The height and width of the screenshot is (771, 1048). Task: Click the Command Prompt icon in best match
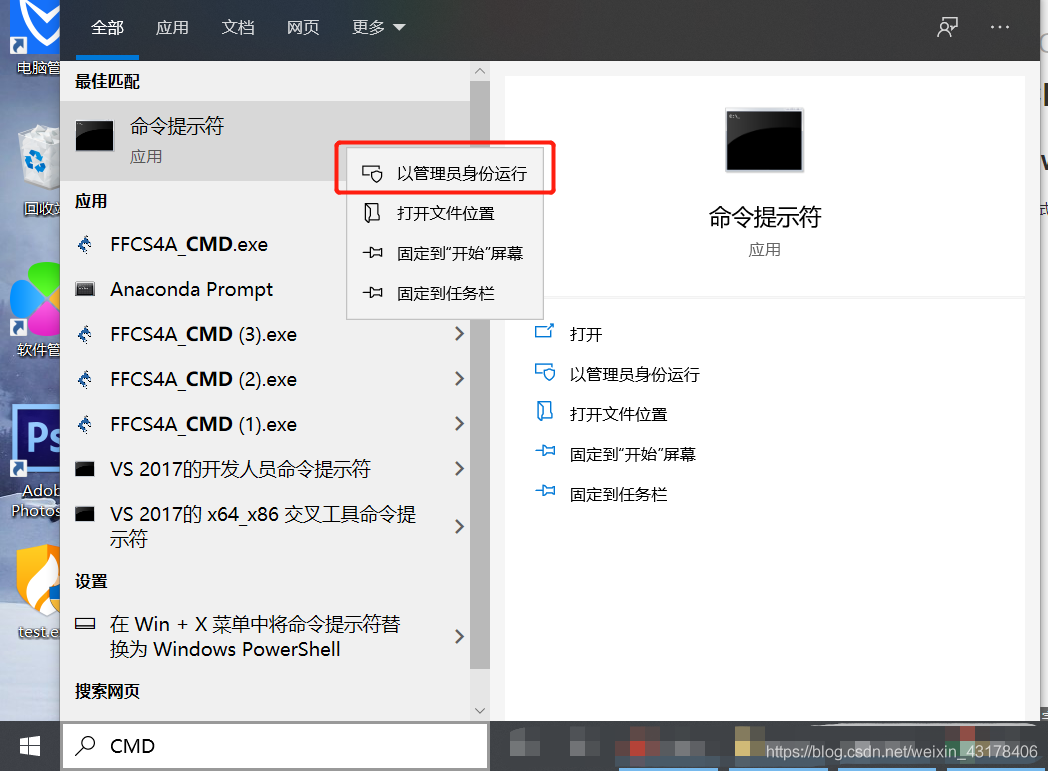click(94, 136)
